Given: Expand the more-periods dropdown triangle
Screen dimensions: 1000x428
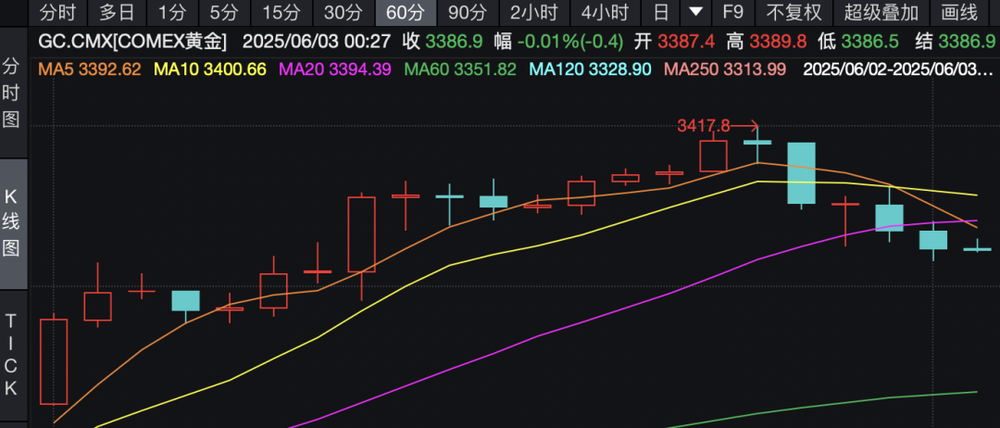Looking at the screenshot, I should [x=697, y=12].
